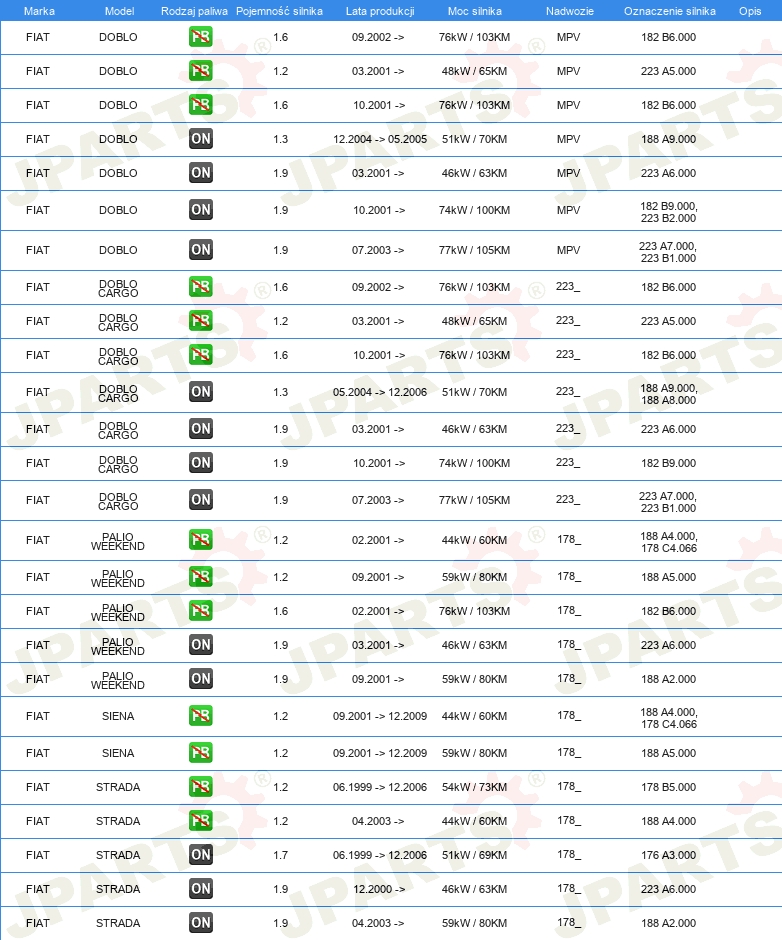Click diesel ON icon for PALIO WEEKEND 46kW / 63KM

point(200,645)
